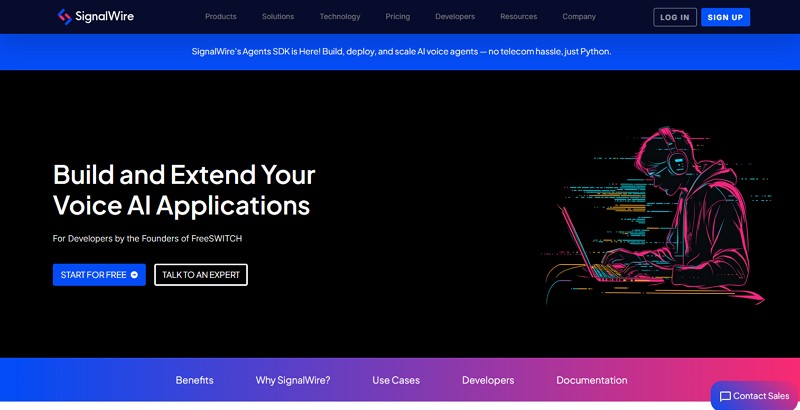
Task: Click the LOG IN button
Action: 674,17
